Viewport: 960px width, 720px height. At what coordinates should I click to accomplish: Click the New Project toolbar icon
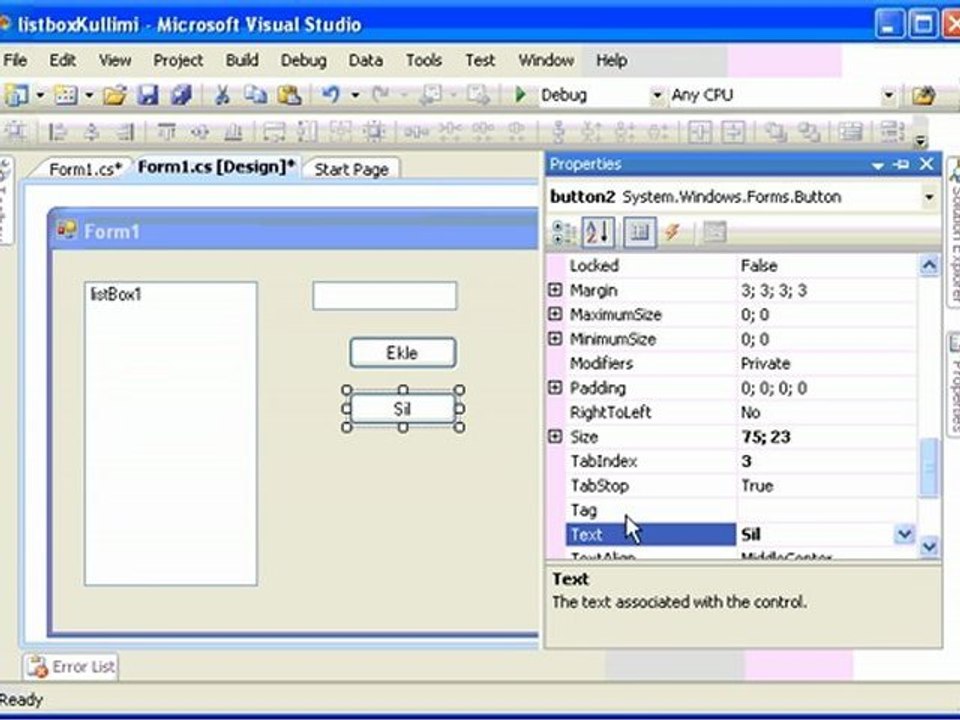pos(17,95)
